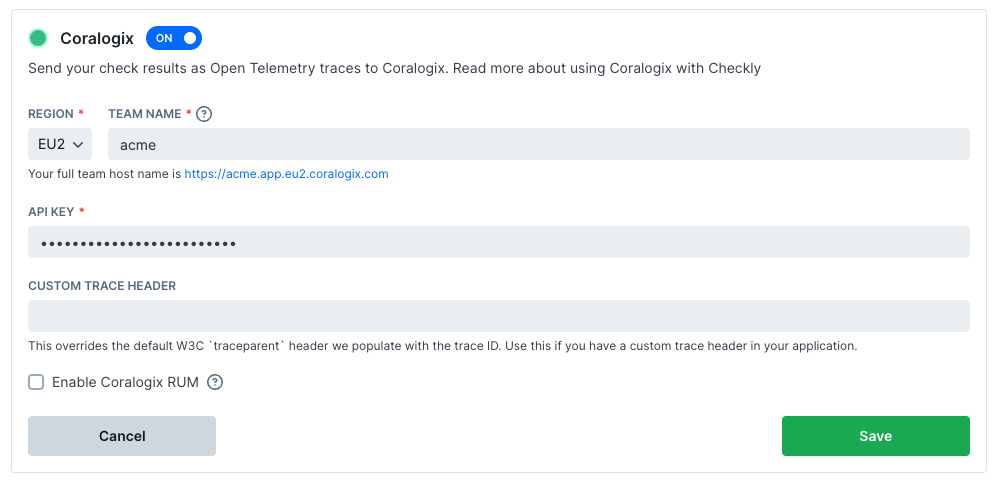
Task: Open help icon beside Enable Coralogix RUM
Action: point(215,382)
